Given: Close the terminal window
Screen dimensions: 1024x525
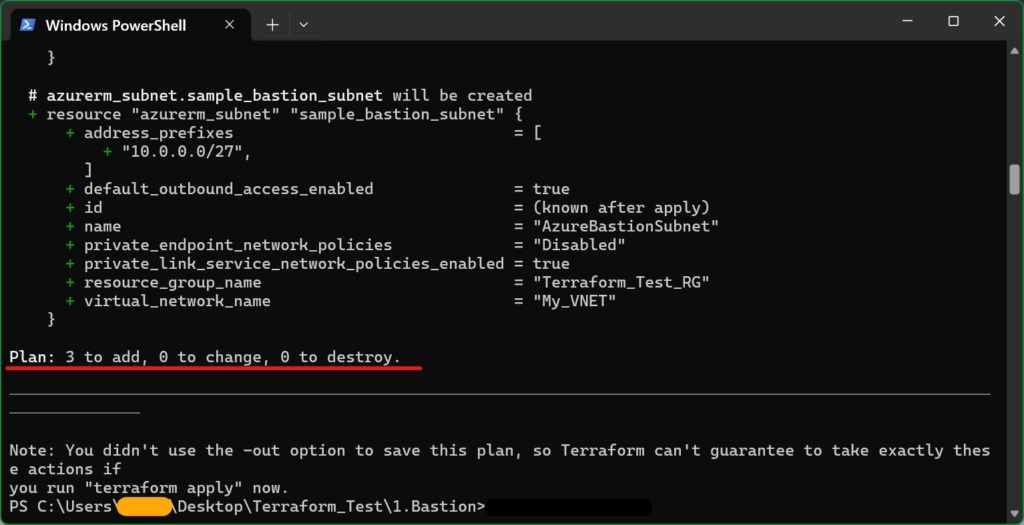Looking at the screenshot, I should [999, 22].
